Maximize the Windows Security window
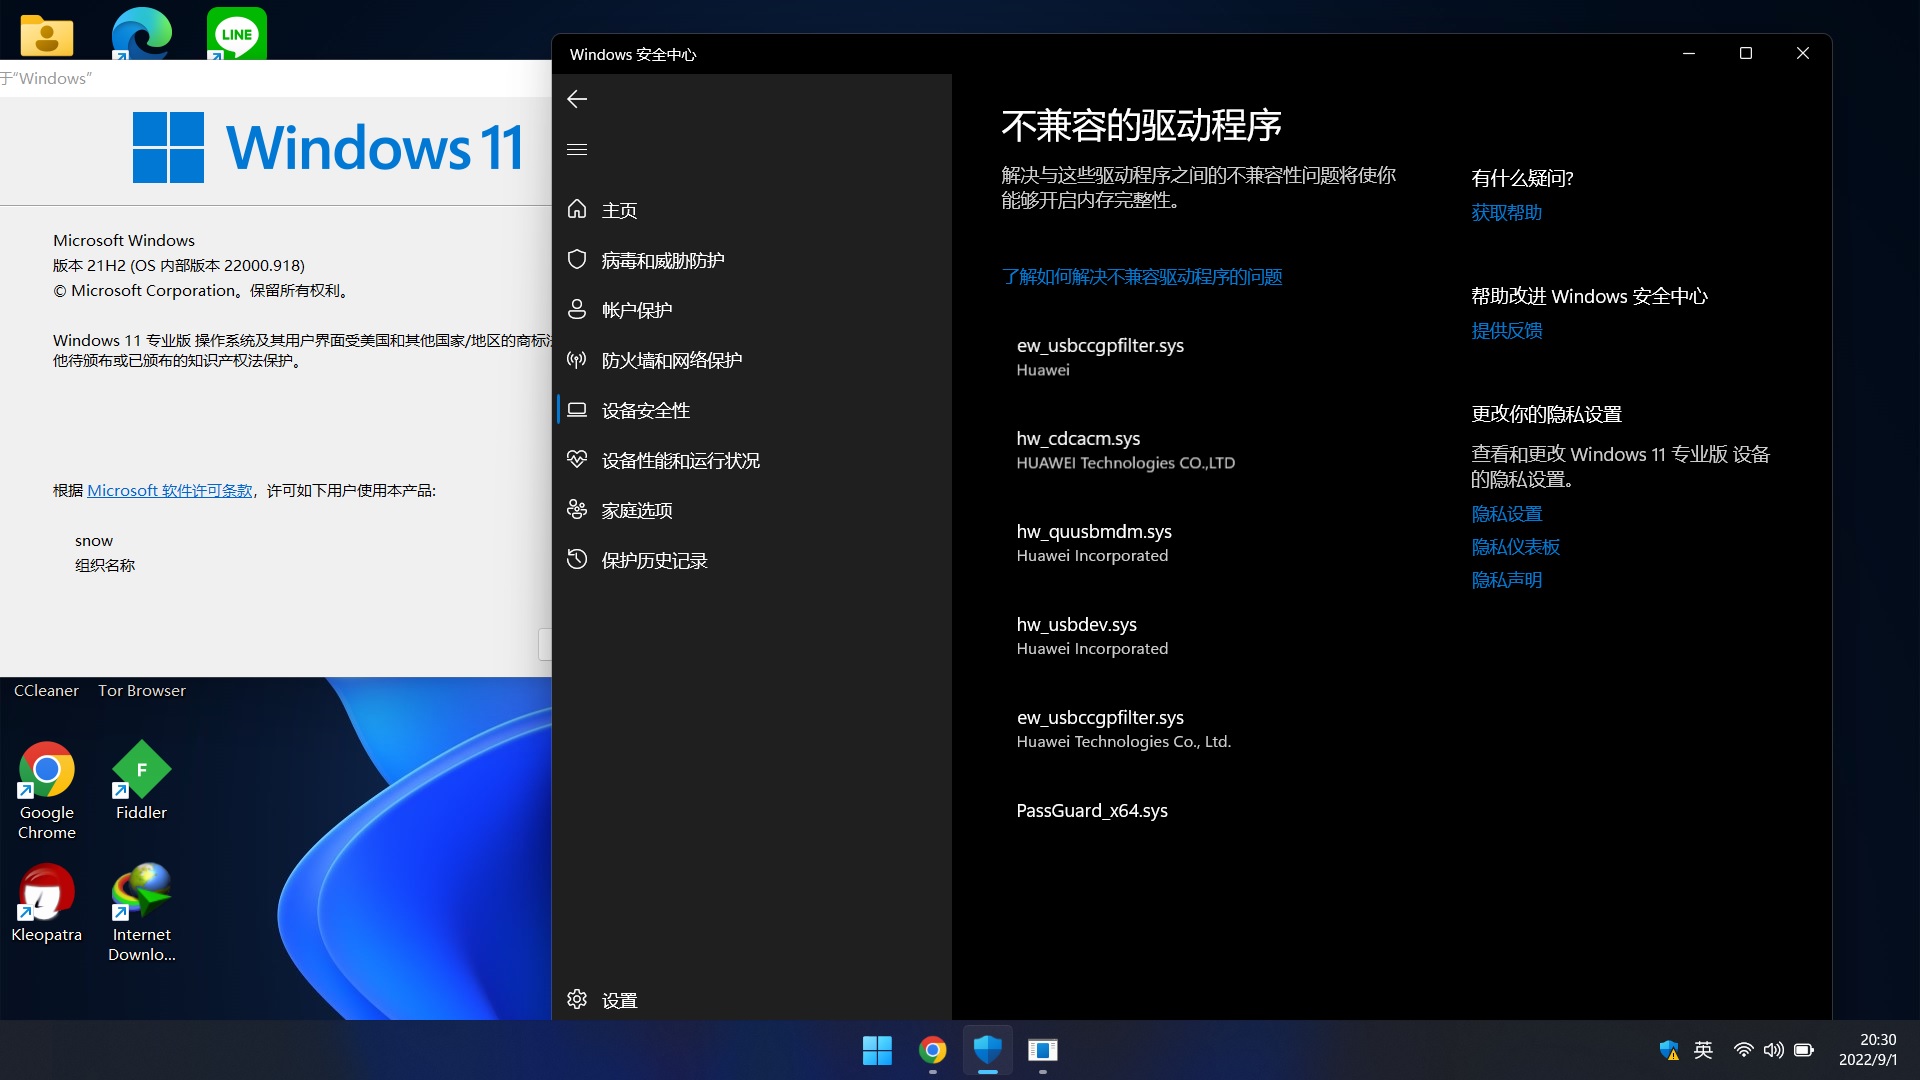 [1746, 53]
